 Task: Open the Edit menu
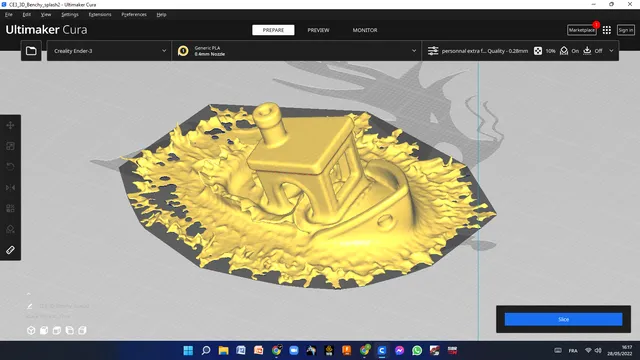coord(27,14)
